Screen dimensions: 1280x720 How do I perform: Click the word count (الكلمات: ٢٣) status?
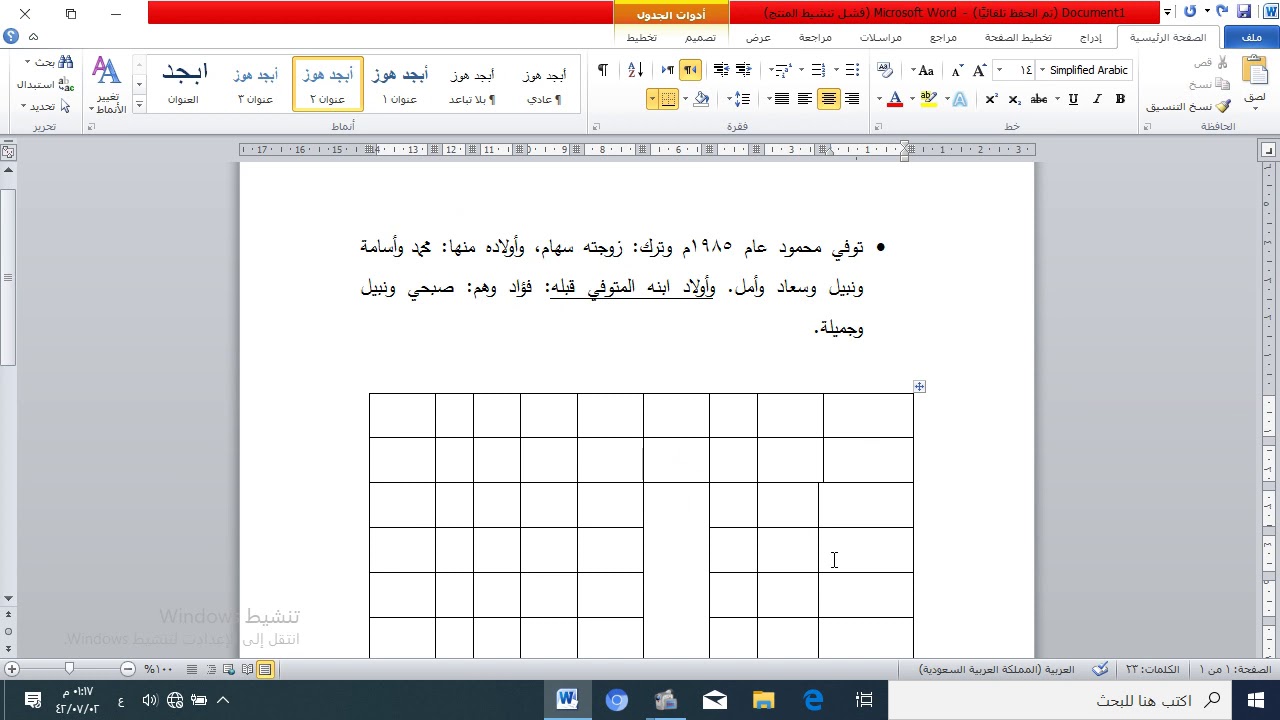1153,669
